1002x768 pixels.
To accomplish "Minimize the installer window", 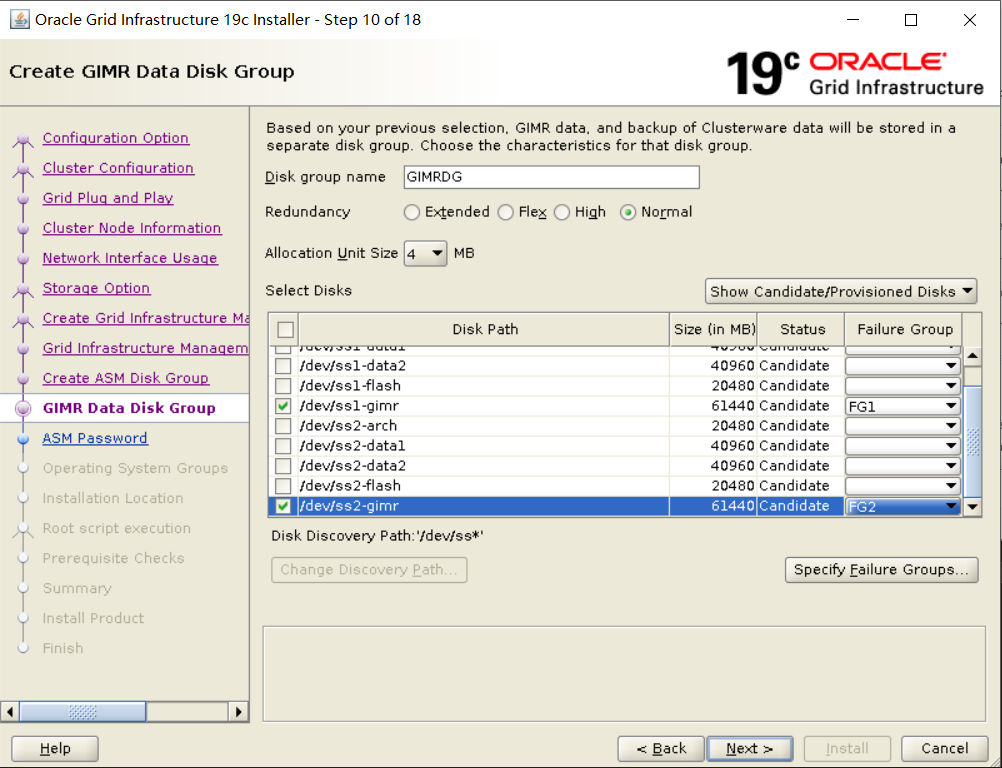I will pyautogui.click(x=852, y=20).
